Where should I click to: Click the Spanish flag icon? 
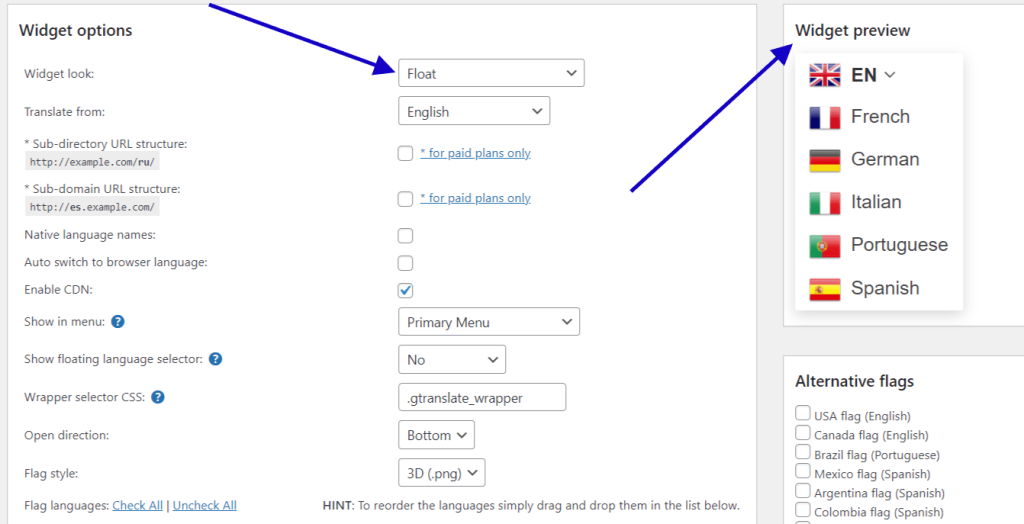coord(825,289)
